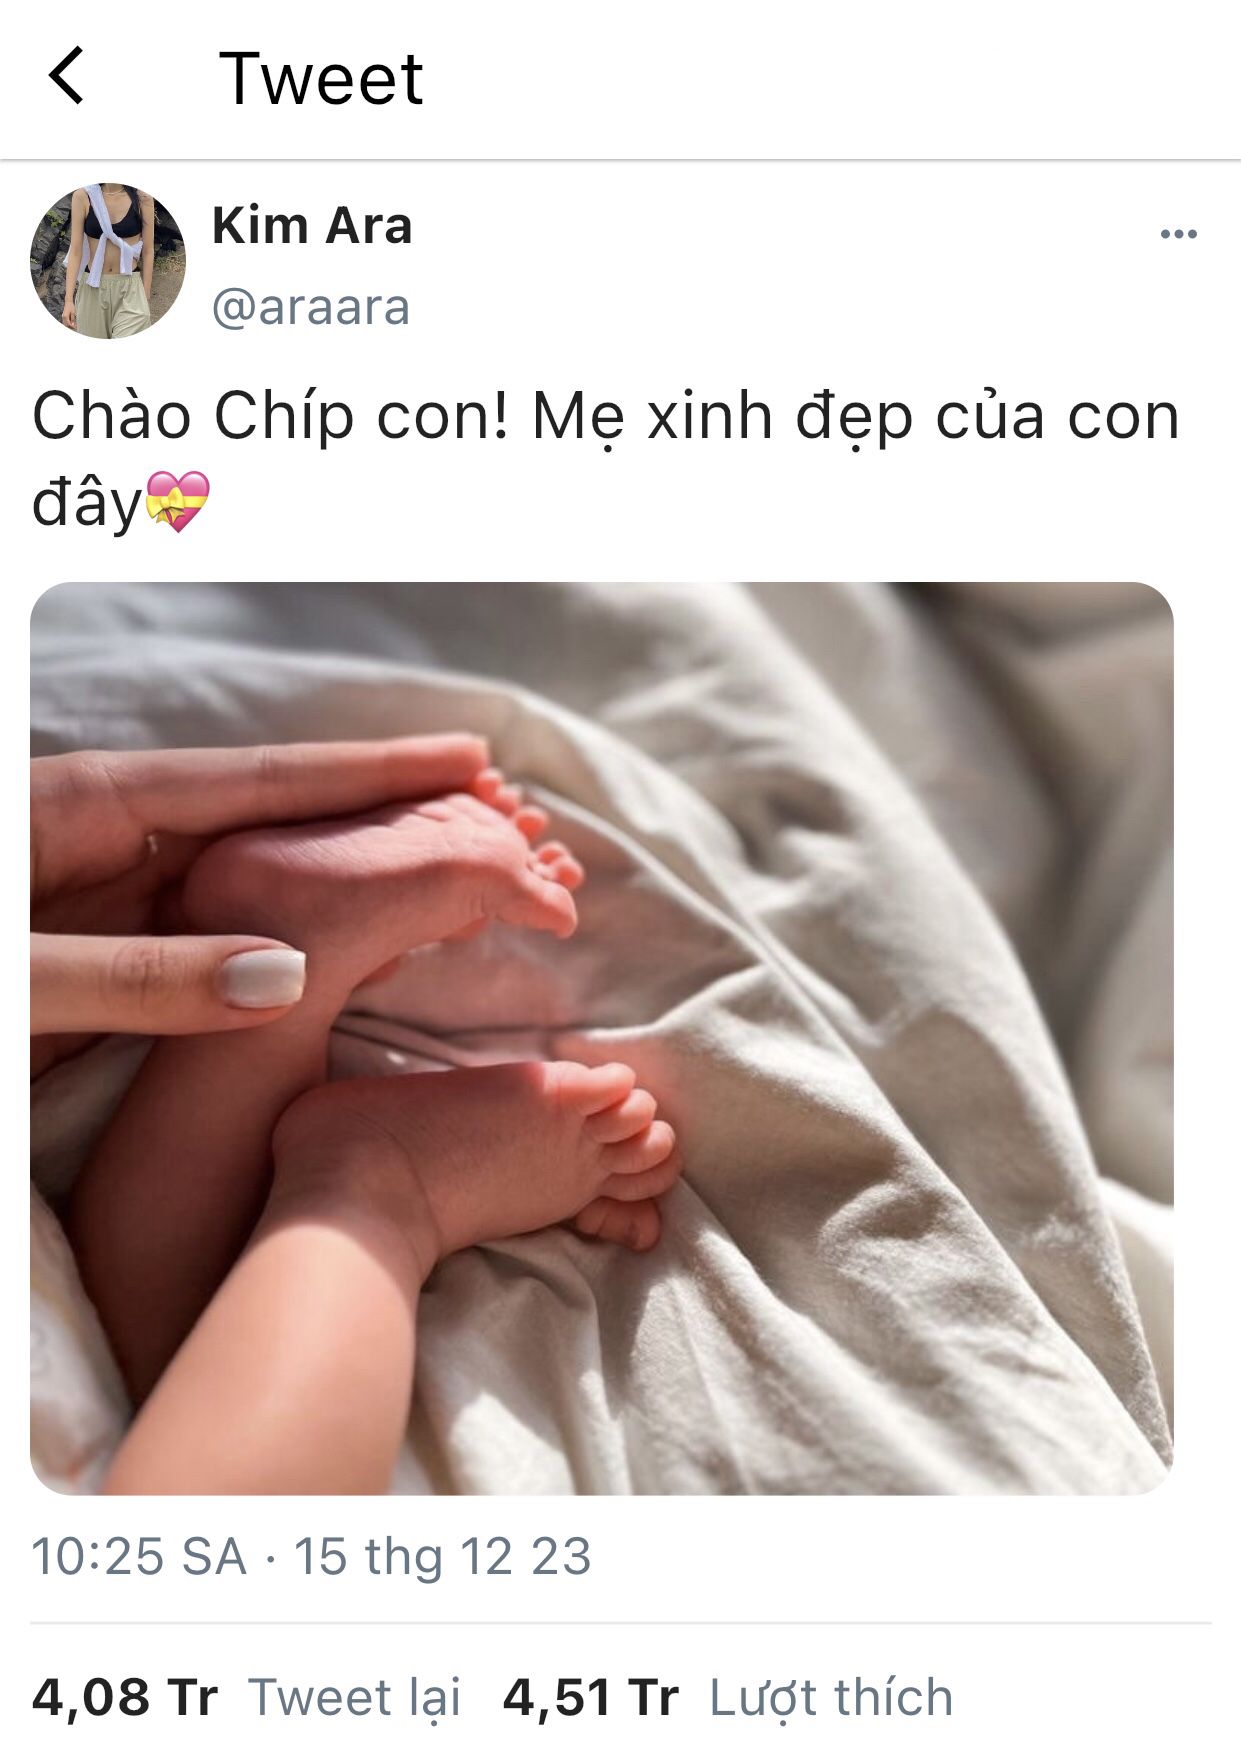Click the date '15 thg 12 23'
The image size is (1241, 1760).
442,1557
